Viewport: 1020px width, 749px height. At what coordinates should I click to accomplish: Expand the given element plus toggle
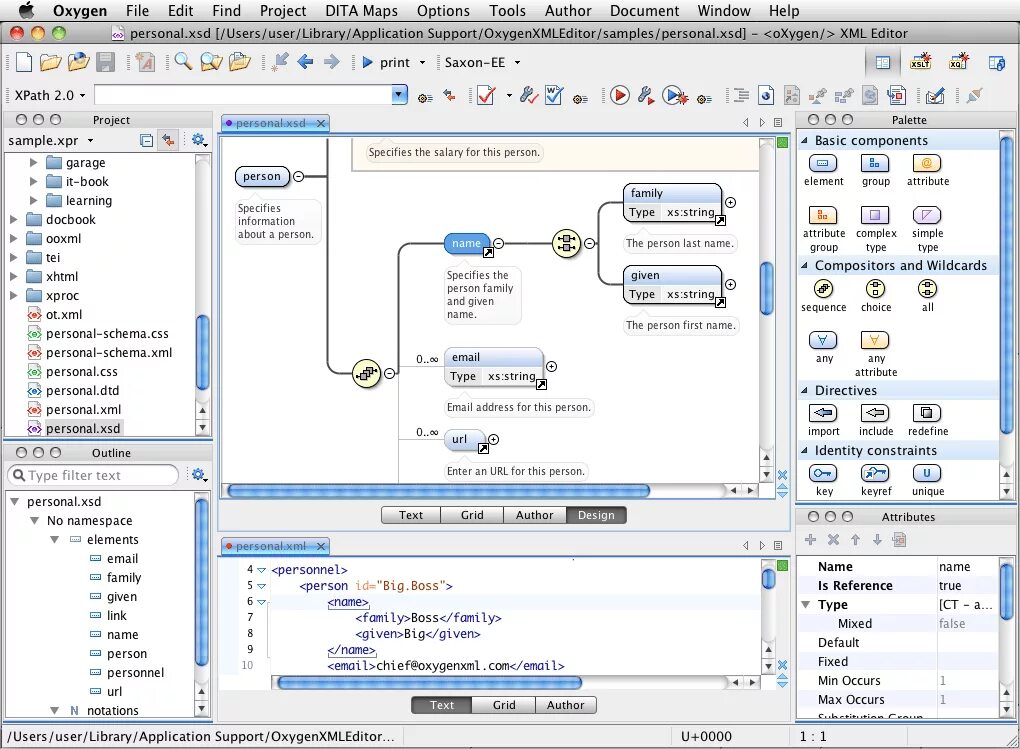731,284
